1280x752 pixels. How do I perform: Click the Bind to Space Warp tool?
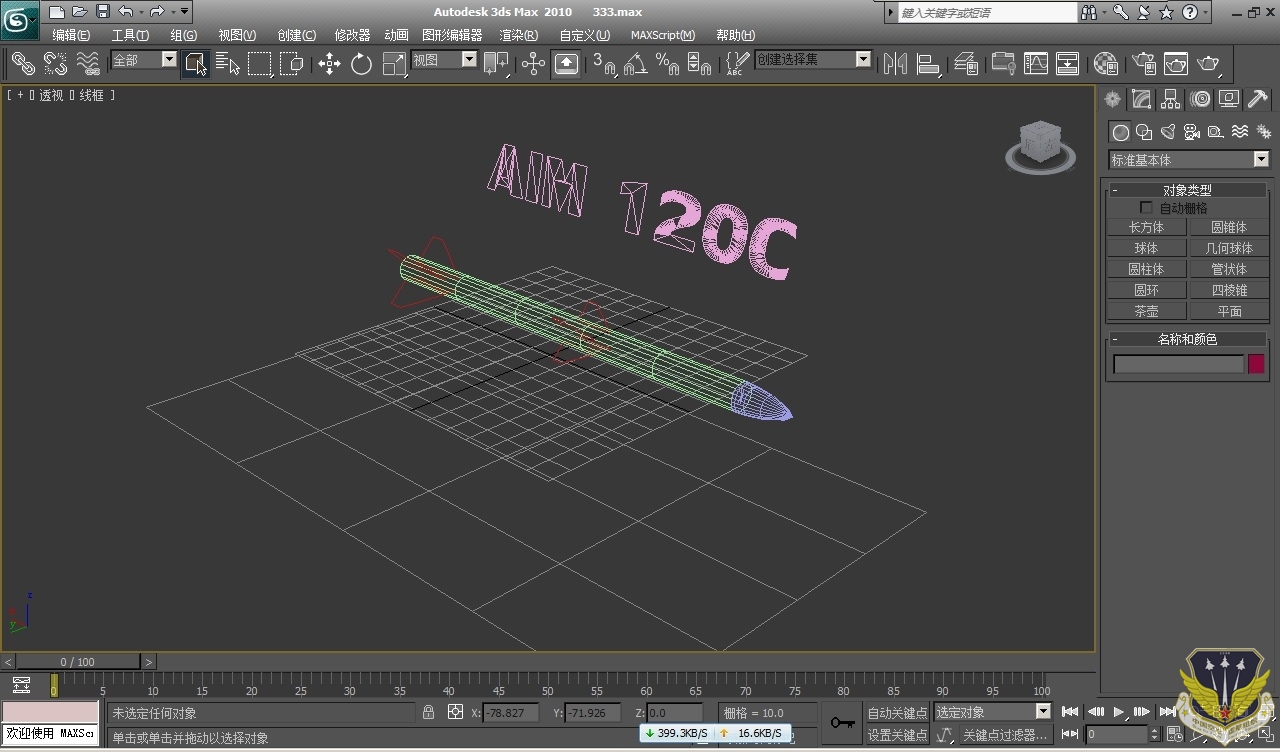coord(88,63)
